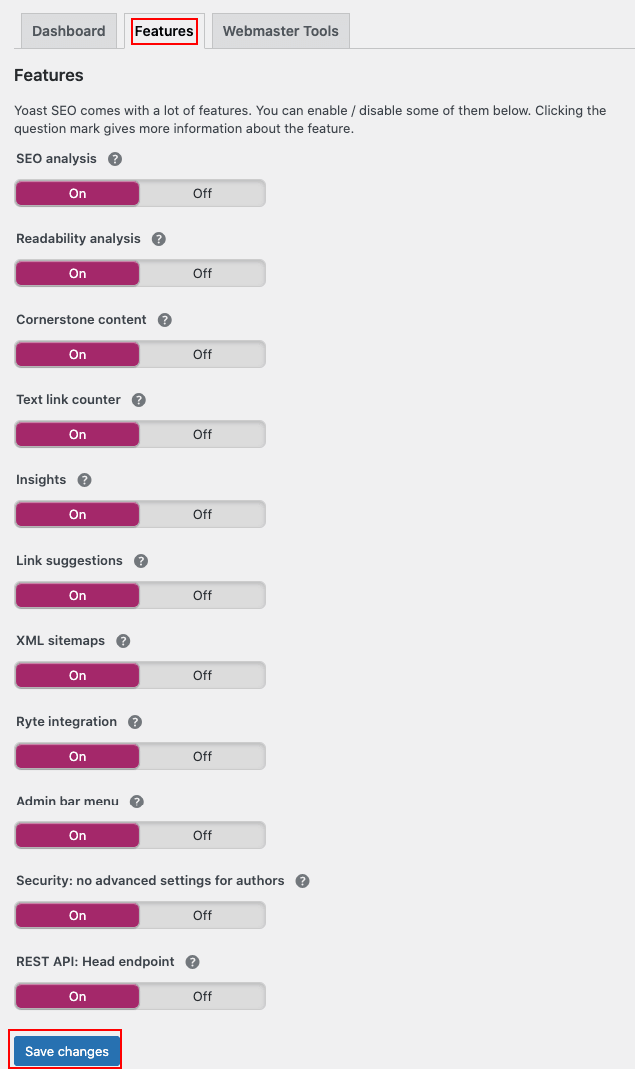The width and height of the screenshot is (635, 1069).
Task: Click the SEO analysis help question mark
Action: coord(115,159)
